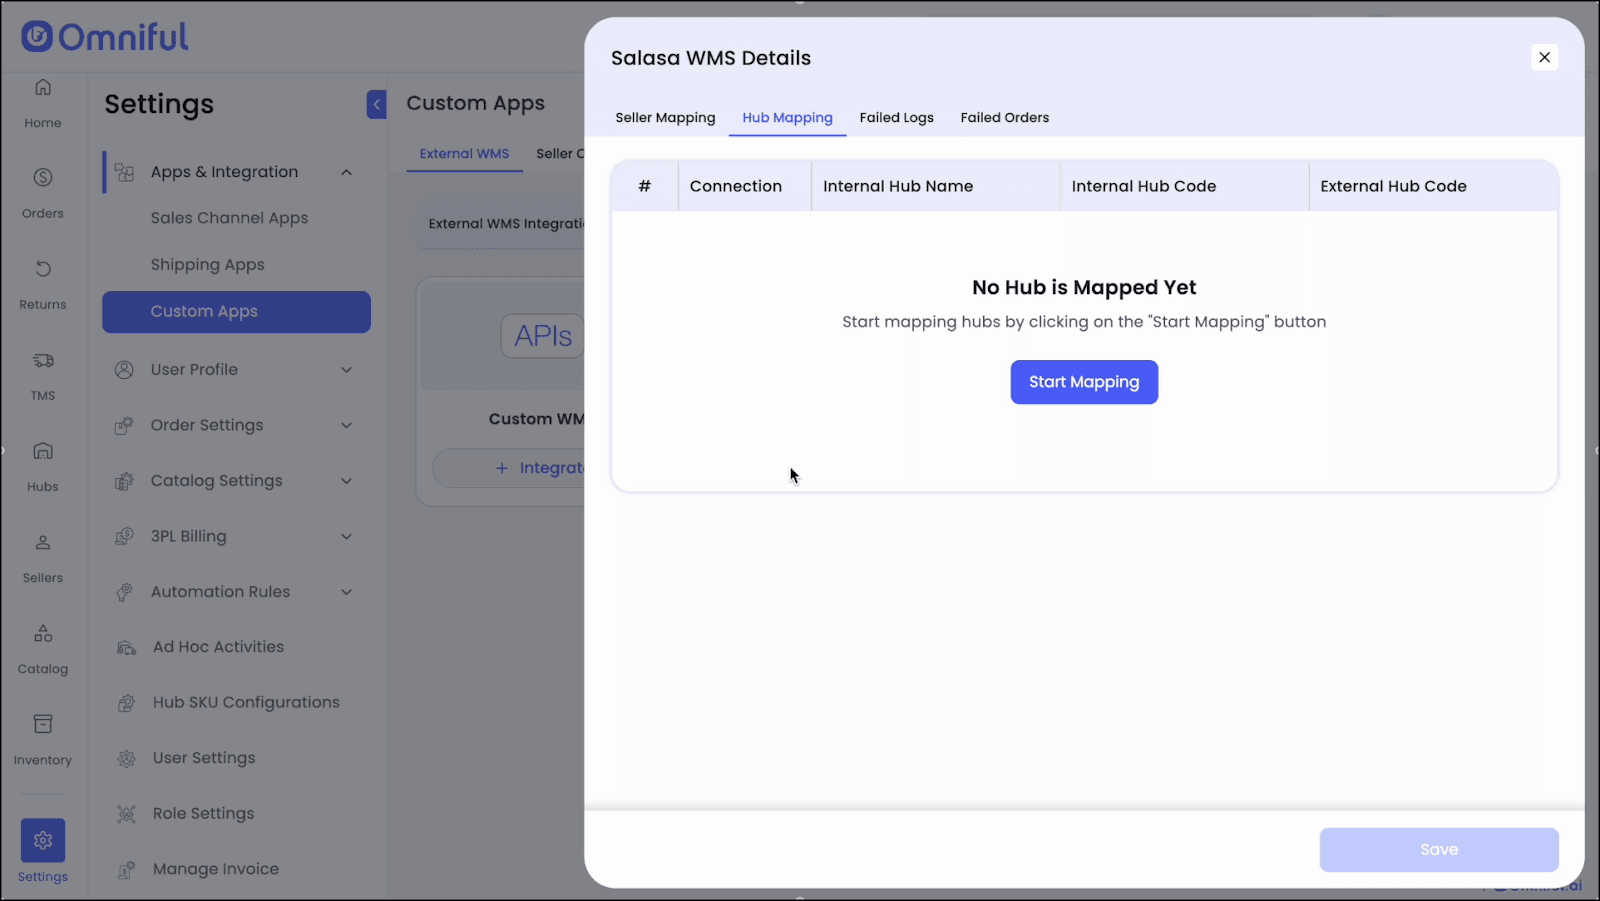Open Inventory box icon

[x=43, y=725]
